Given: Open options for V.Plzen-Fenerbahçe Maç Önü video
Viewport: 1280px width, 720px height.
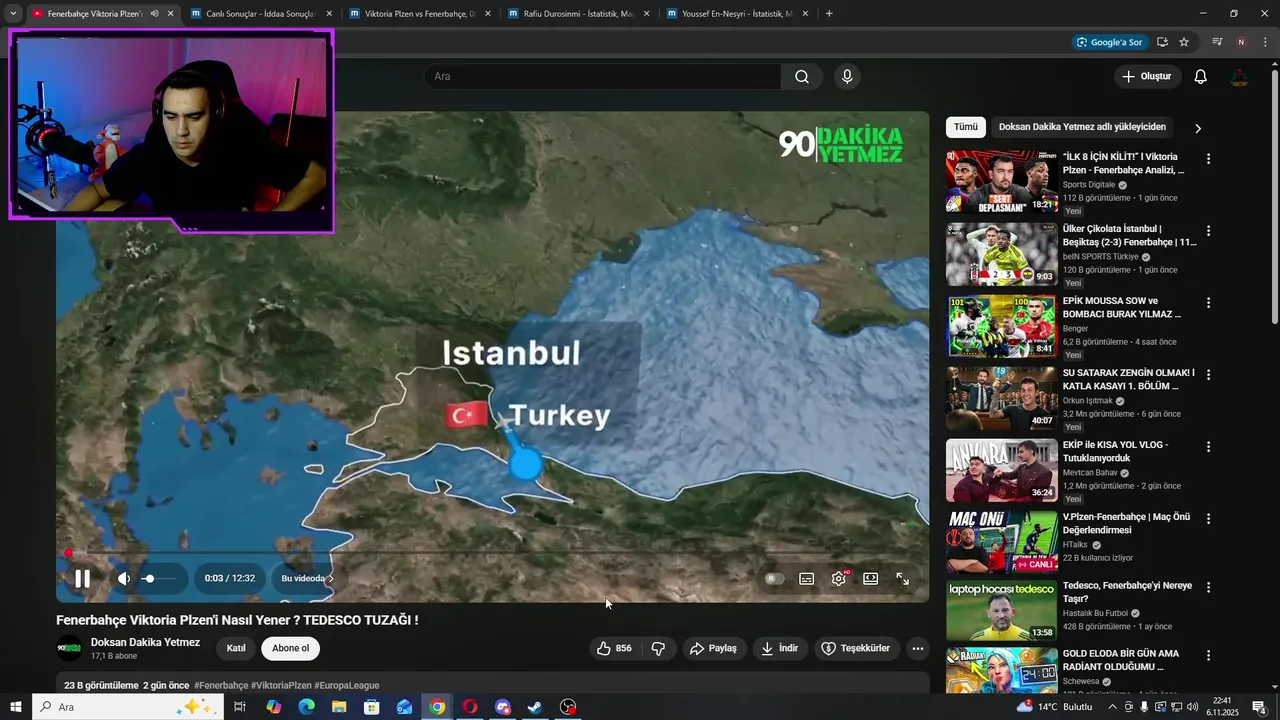Looking at the screenshot, I should pos(1208,519).
